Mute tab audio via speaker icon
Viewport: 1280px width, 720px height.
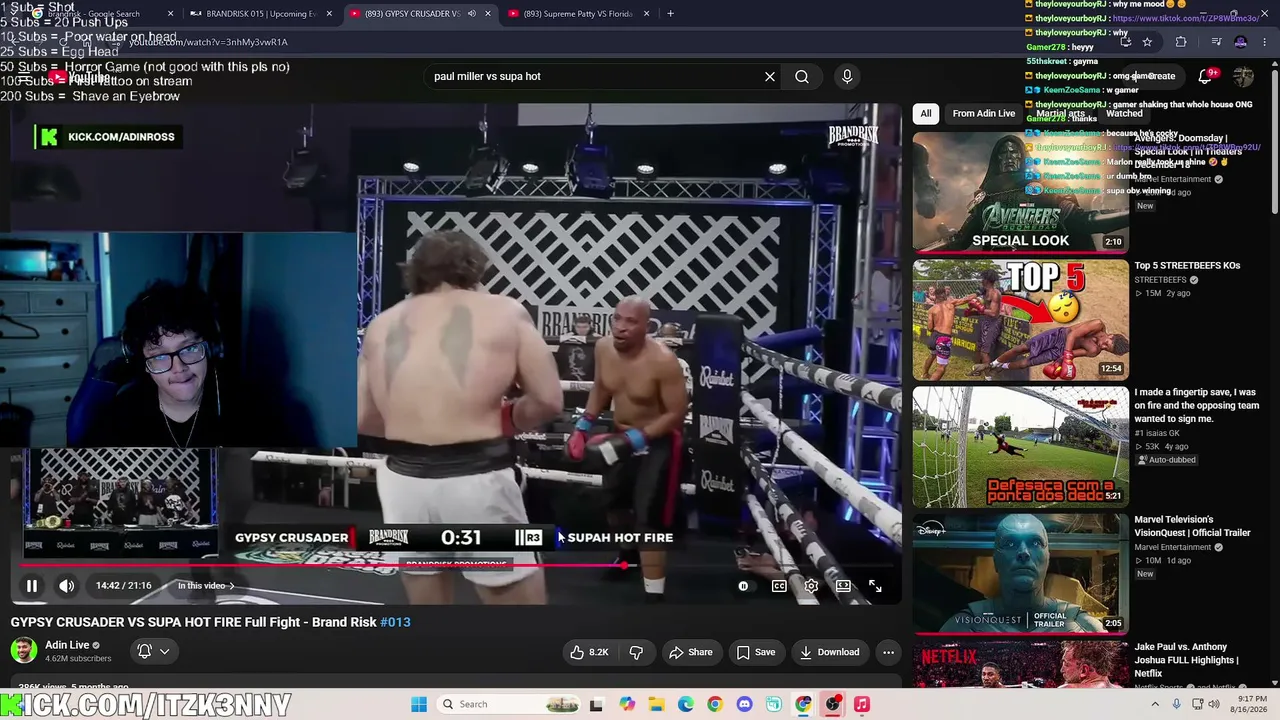471,14
